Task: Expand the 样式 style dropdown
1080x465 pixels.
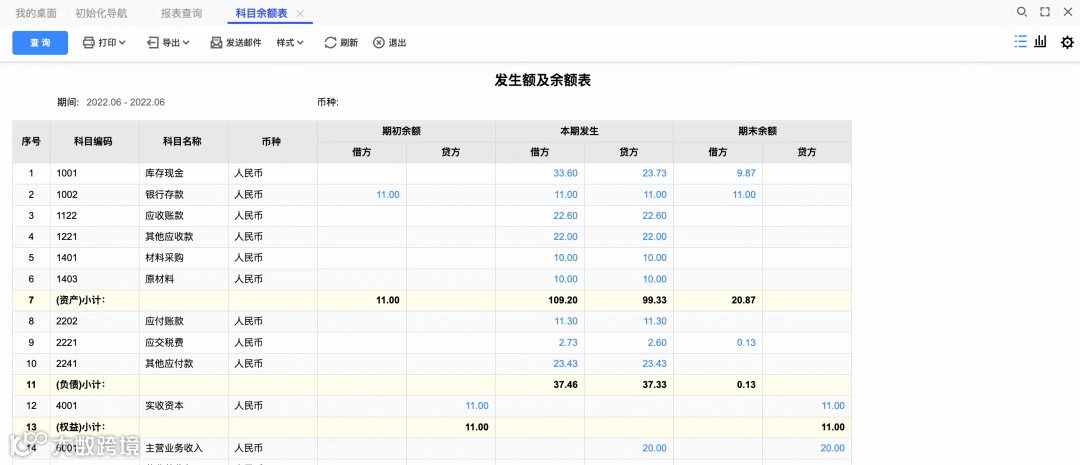Action: [x=291, y=43]
